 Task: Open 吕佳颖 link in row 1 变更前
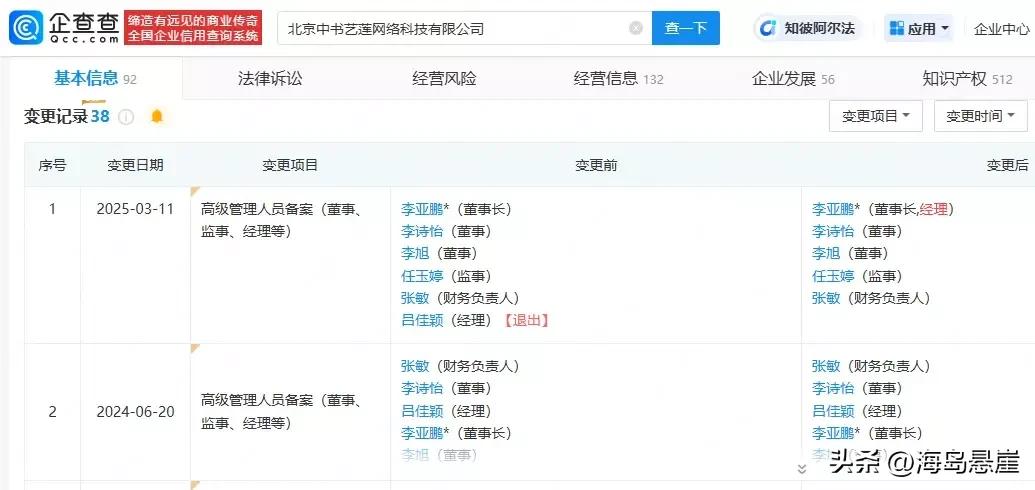pos(422,320)
